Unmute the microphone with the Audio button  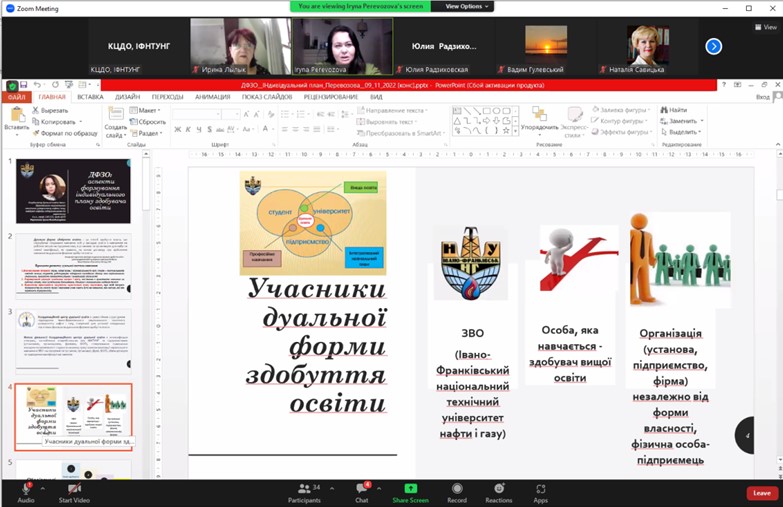(x=25, y=490)
